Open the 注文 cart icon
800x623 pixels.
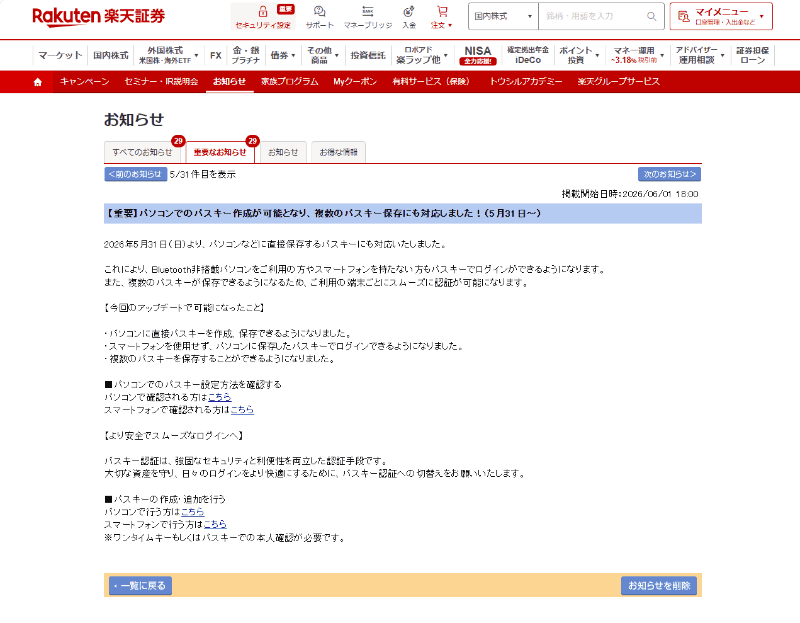[441, 16]
